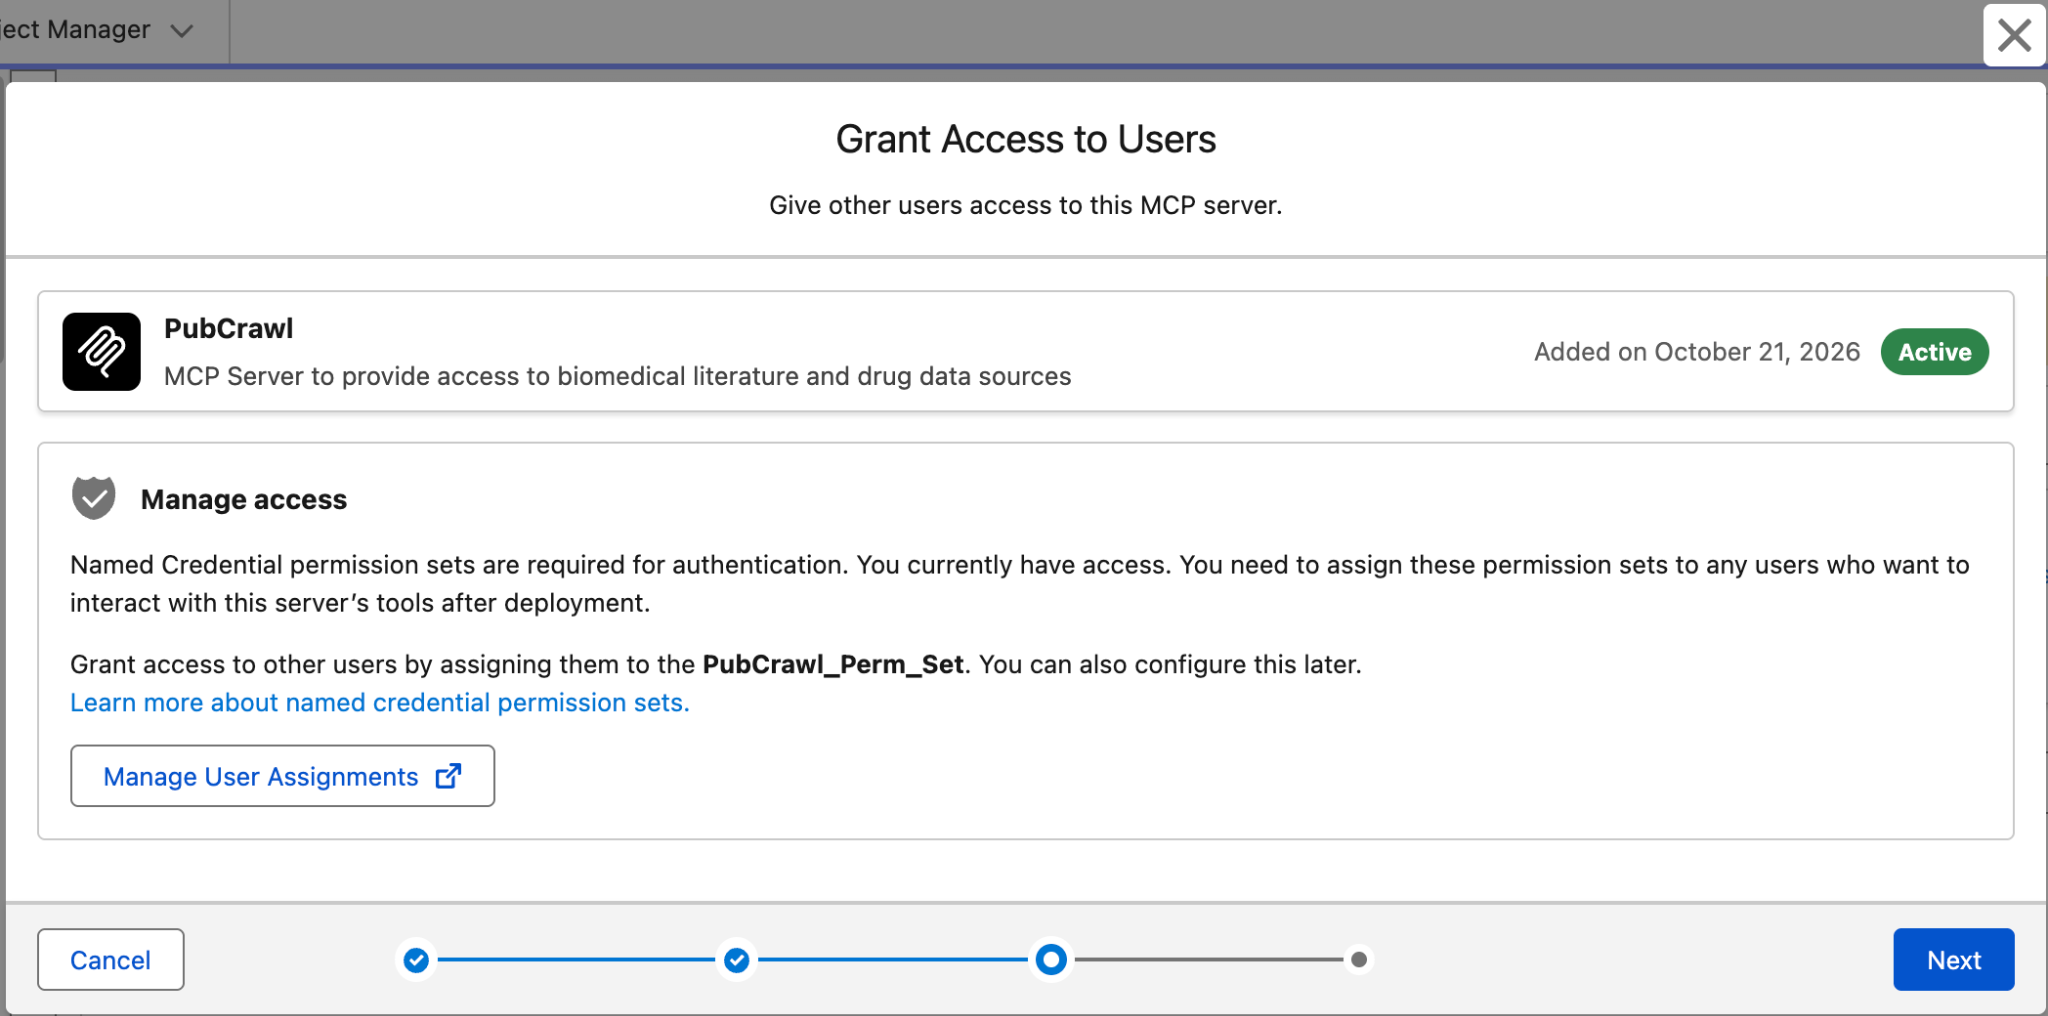Proceed with the Next button

pyautogui.click(x=1953, y=960)
